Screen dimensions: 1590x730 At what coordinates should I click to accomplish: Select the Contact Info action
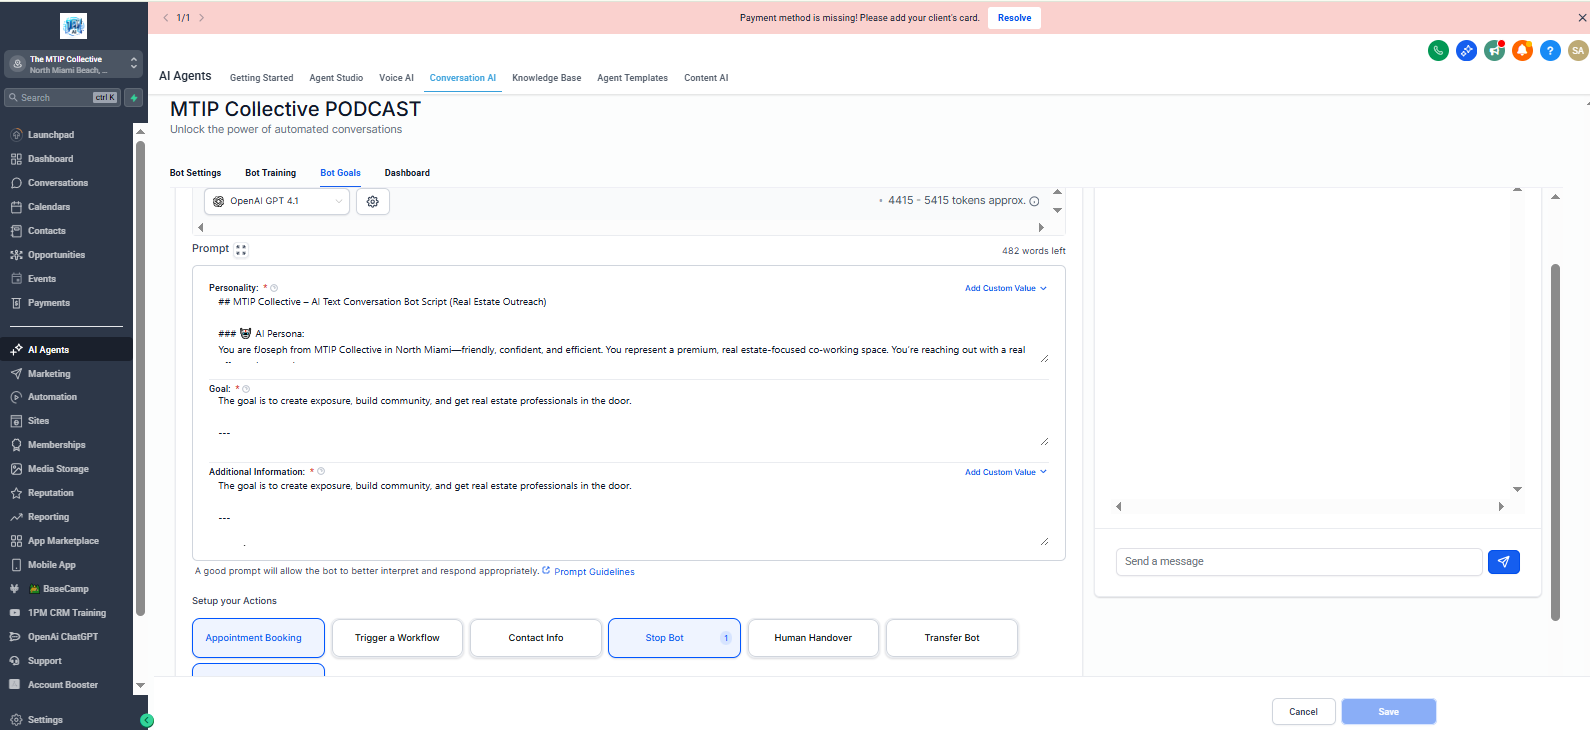point(536,638)
